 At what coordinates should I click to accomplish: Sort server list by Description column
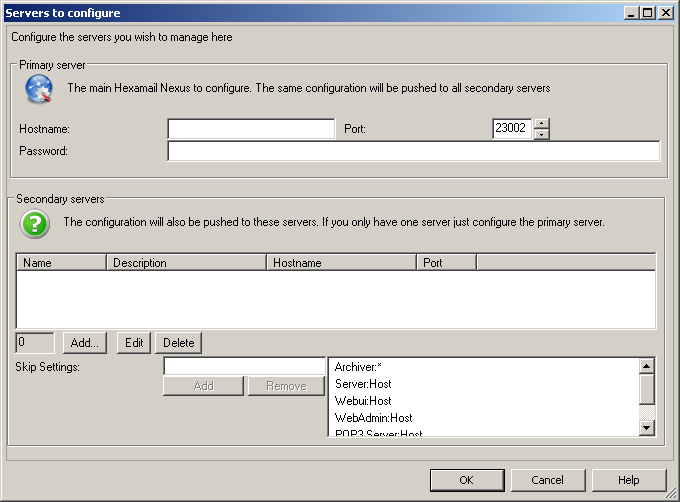click(186, 263)
